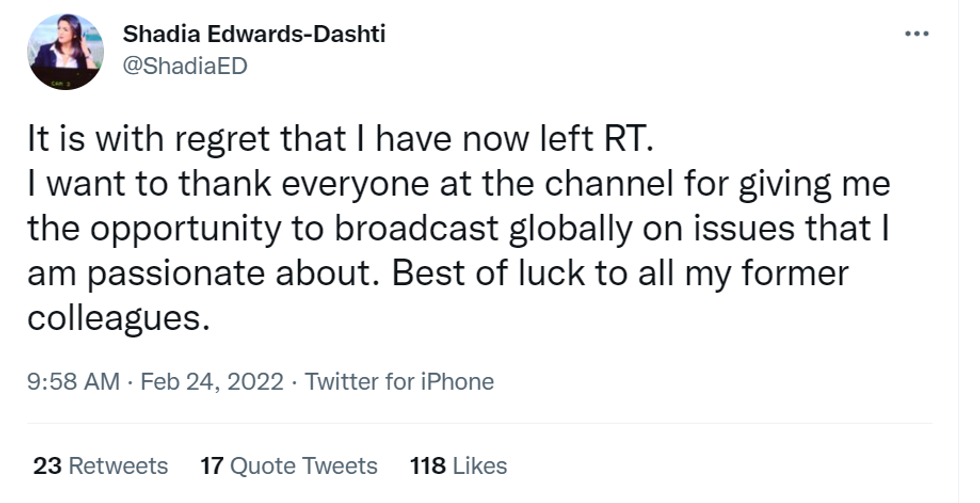Open the @ShadiaED handle link
Screen dimensions: 980x503
pos(184,65)
